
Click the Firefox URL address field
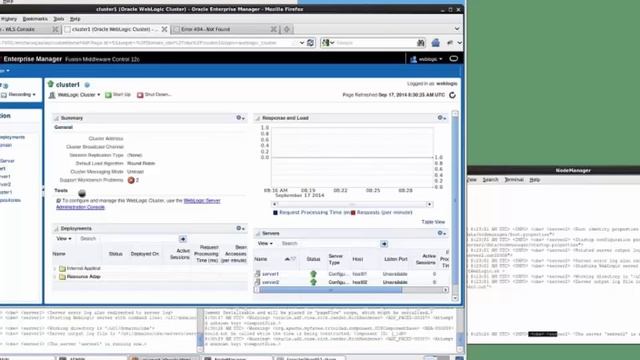click(149, 42)
